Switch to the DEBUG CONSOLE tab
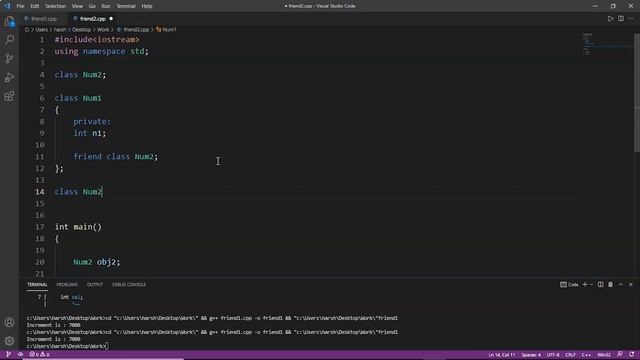This screenshot has height=360, width=640. pos(129,284)
